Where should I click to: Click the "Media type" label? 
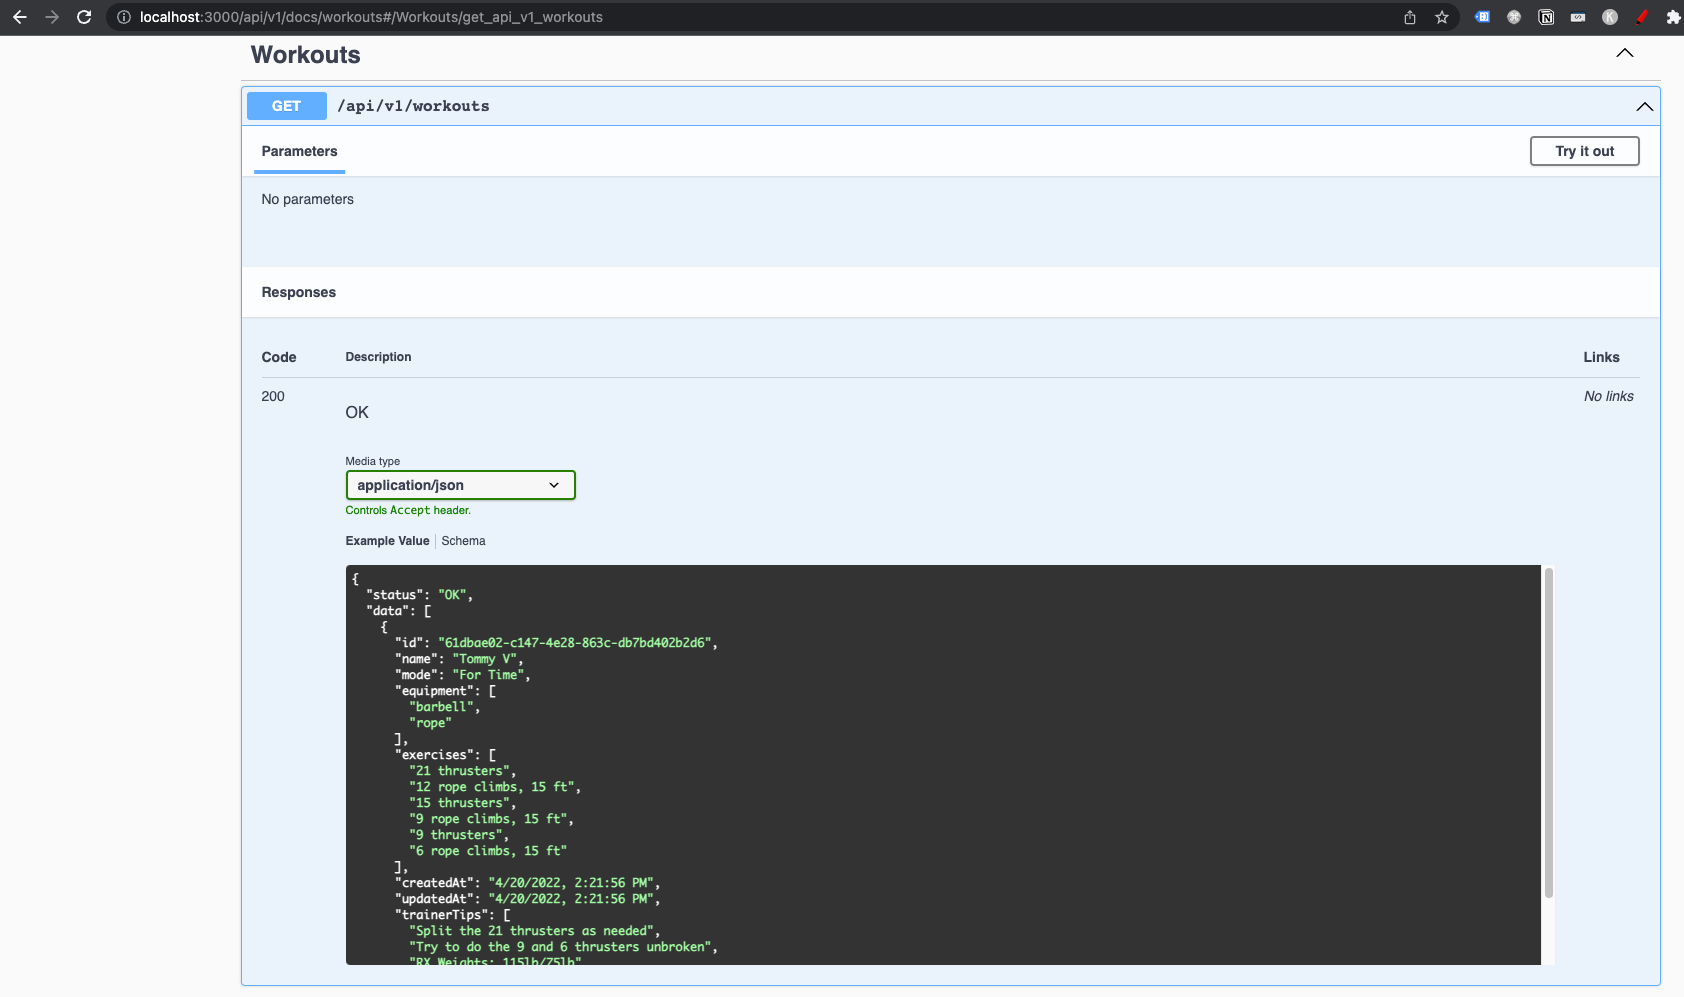[x=372, y=461]
